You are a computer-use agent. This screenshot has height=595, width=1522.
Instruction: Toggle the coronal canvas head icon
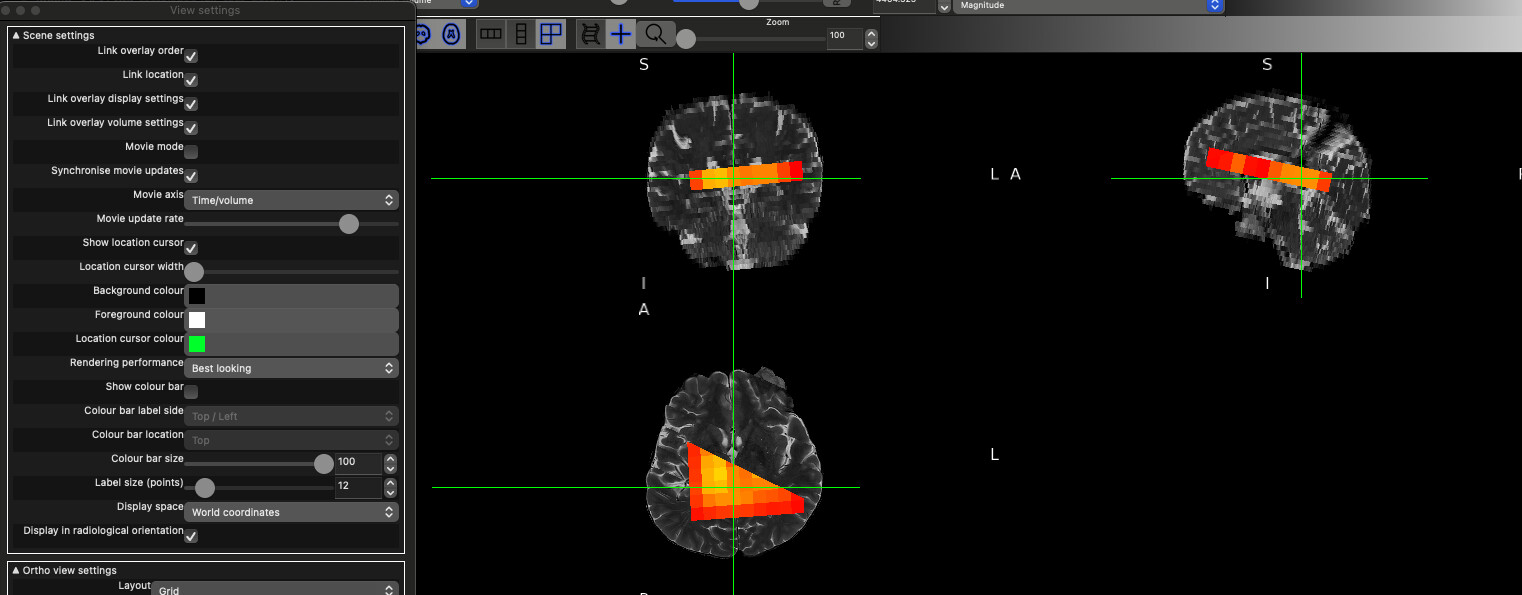click(423, 34)
